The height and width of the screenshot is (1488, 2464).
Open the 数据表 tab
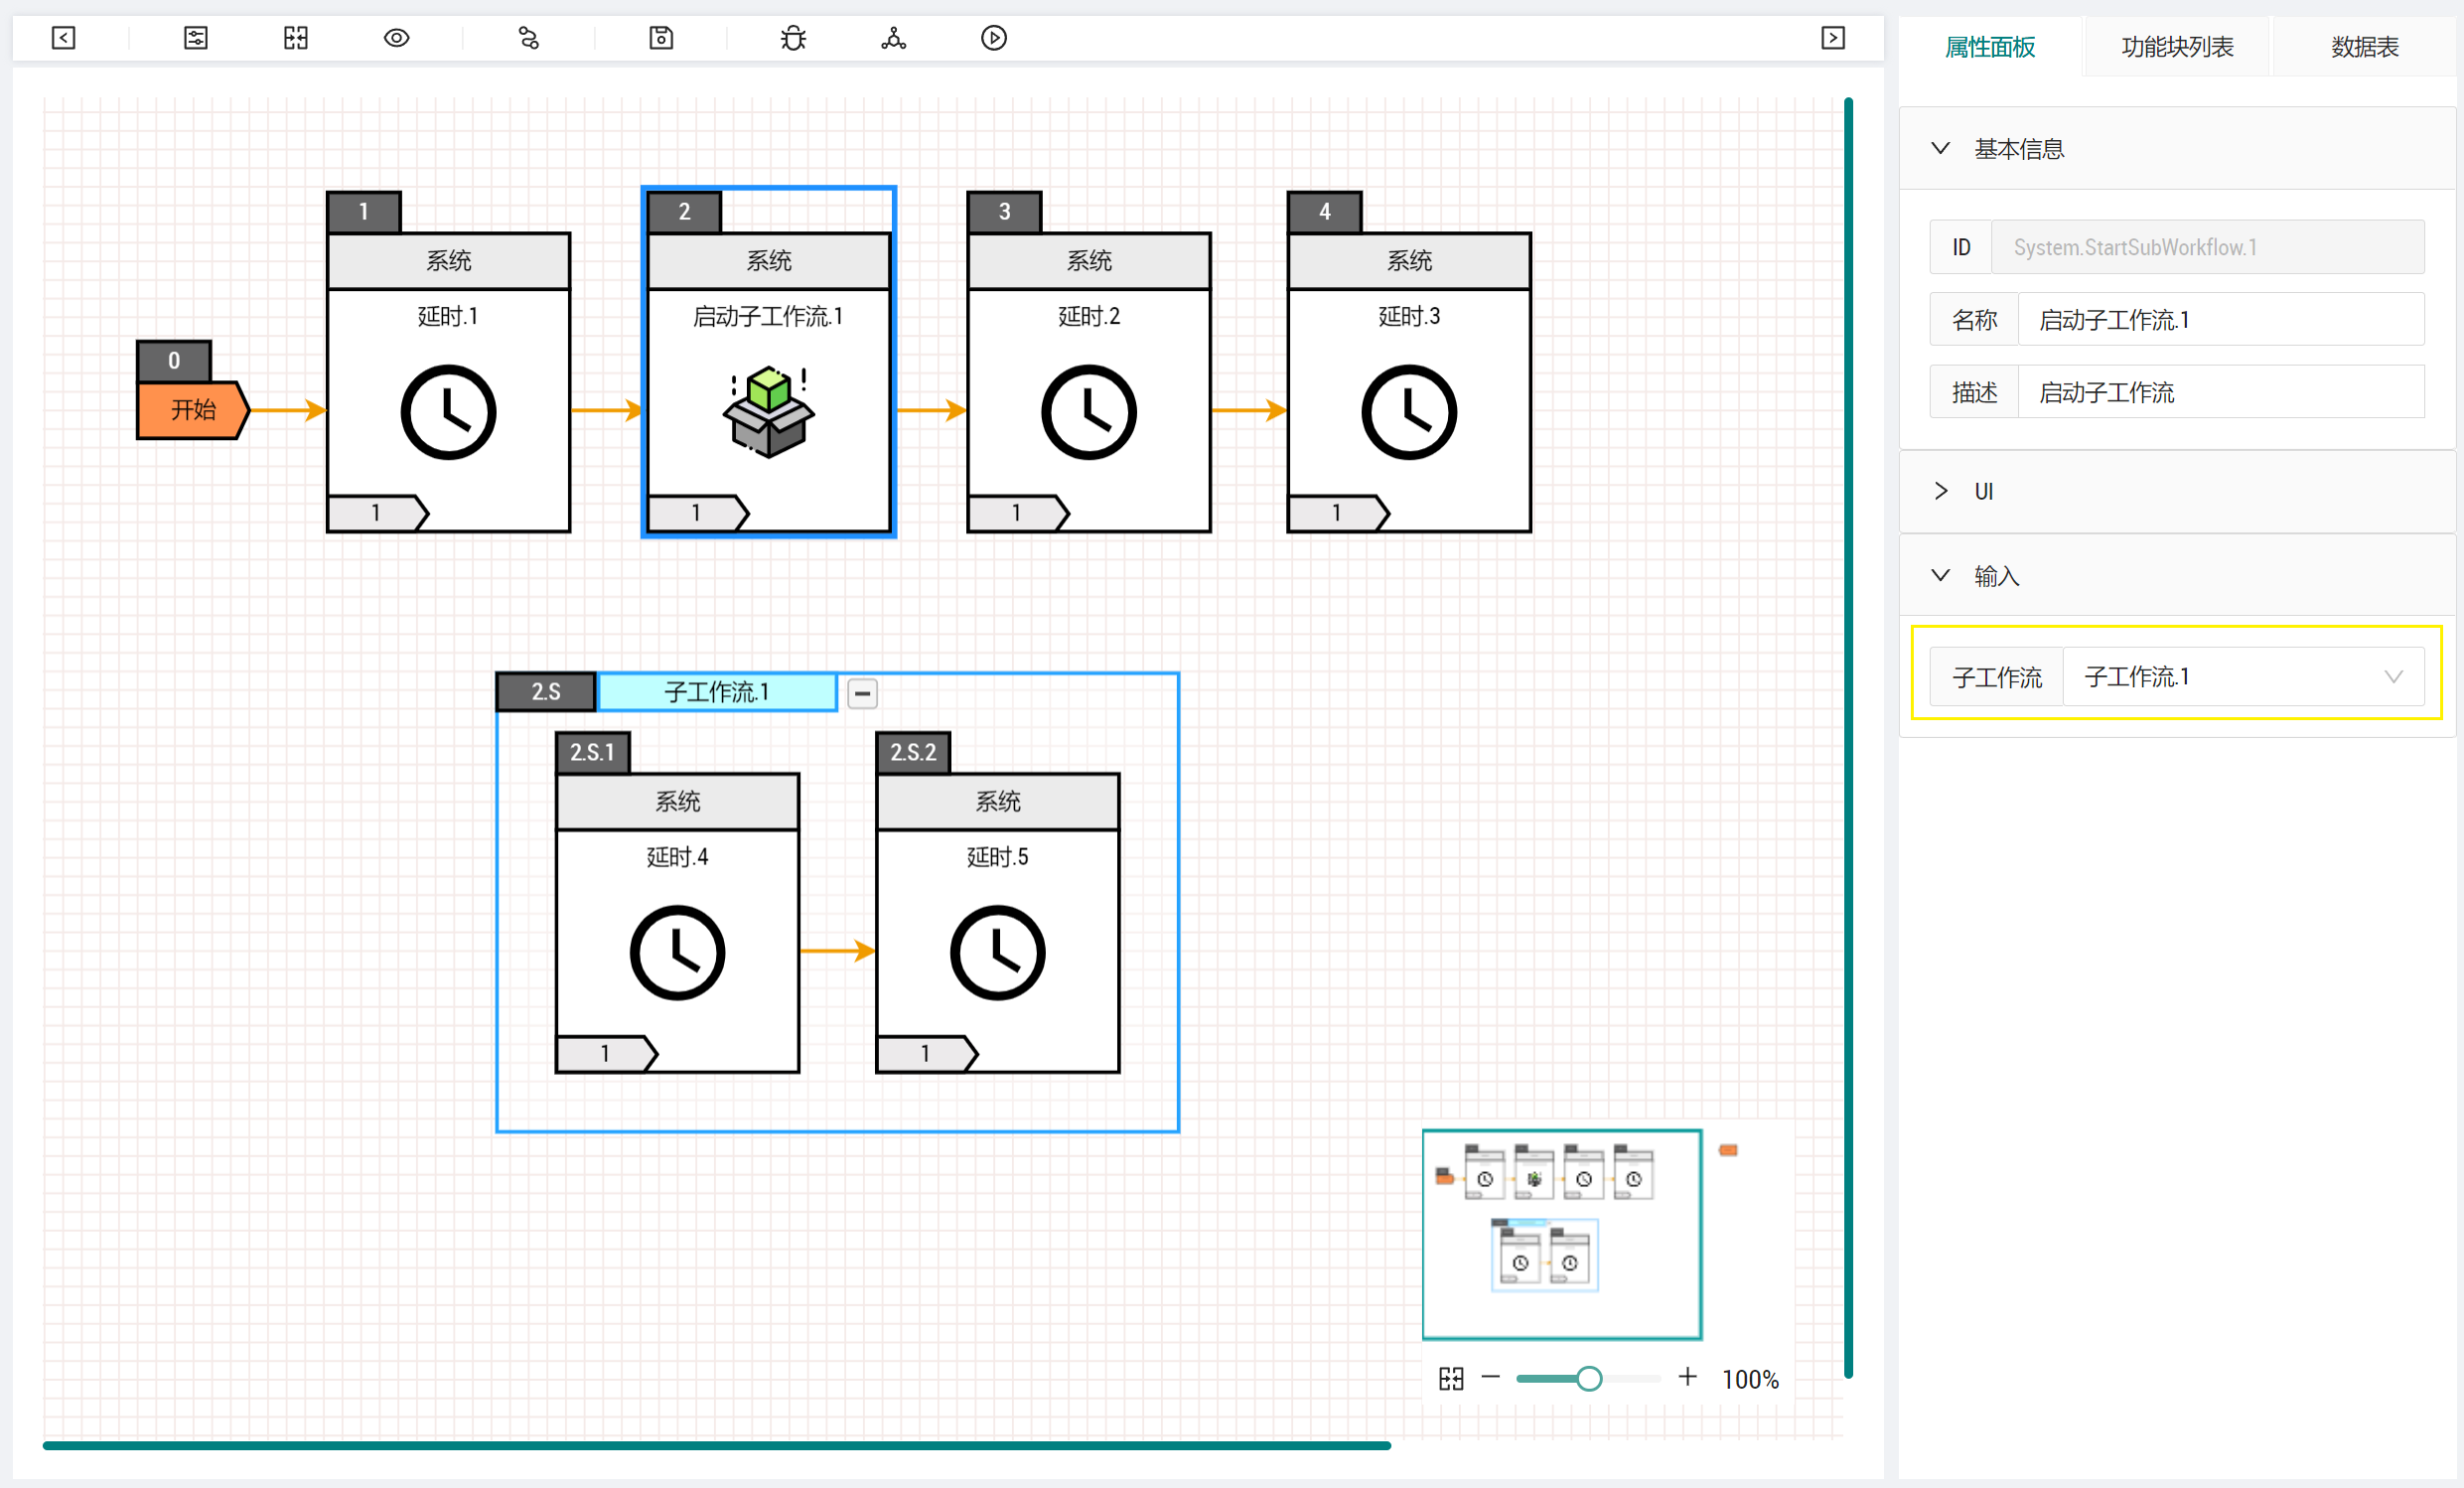pyautogui.click(x=2365, y=47)
